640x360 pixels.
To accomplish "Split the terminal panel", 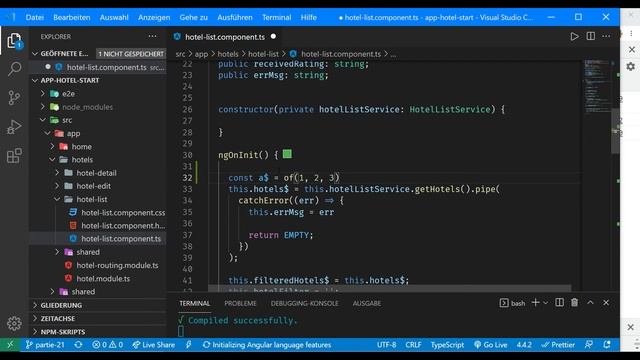I will (559, 302).
